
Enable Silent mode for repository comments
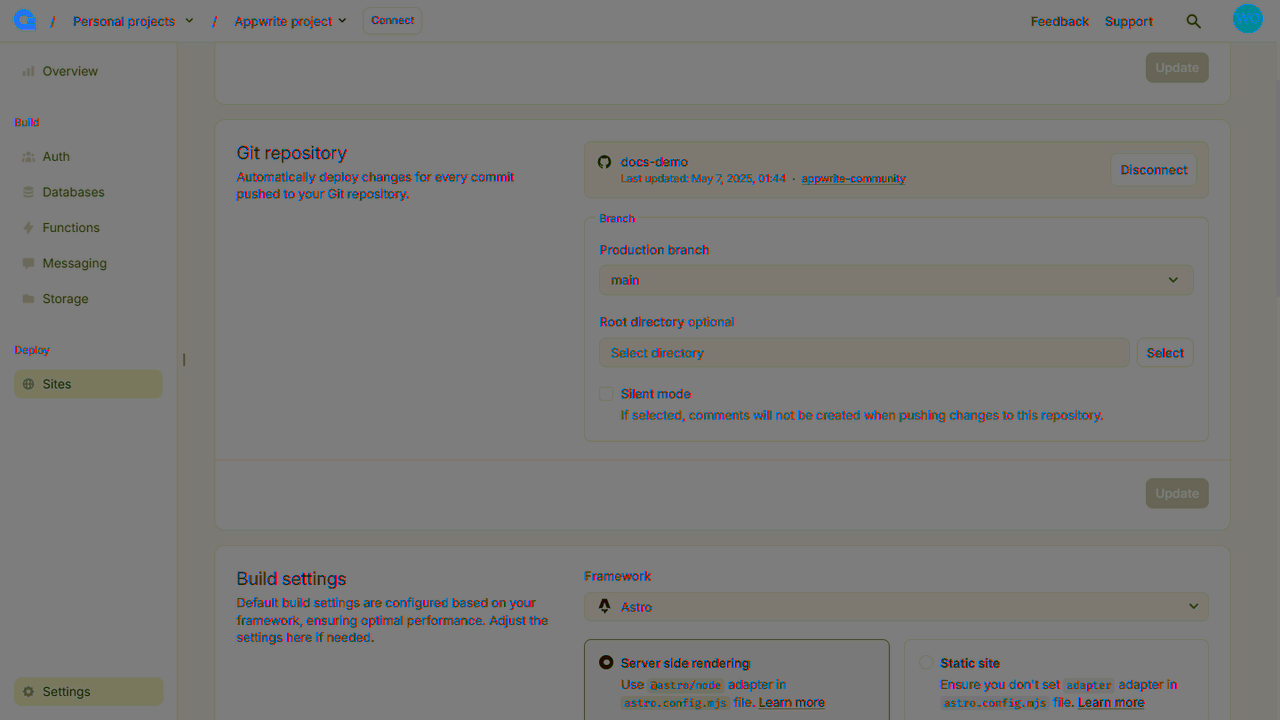click(606, 394)
